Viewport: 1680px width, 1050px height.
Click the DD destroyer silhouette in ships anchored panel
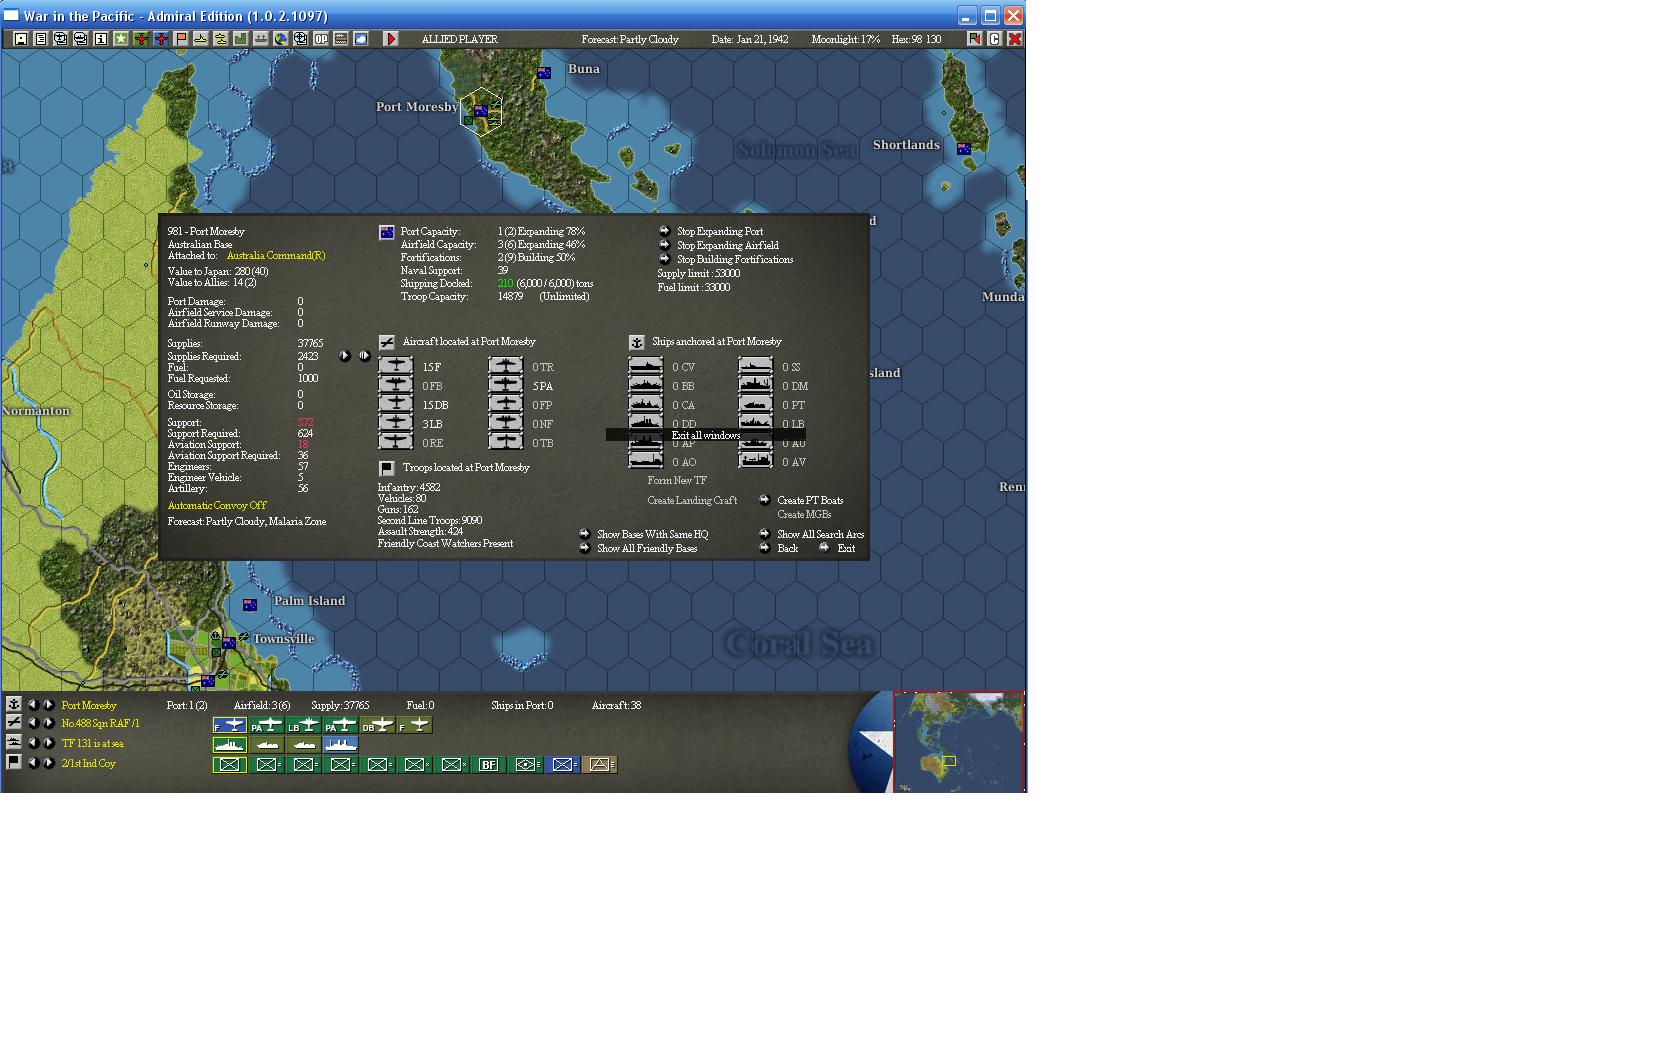[645, 424]
